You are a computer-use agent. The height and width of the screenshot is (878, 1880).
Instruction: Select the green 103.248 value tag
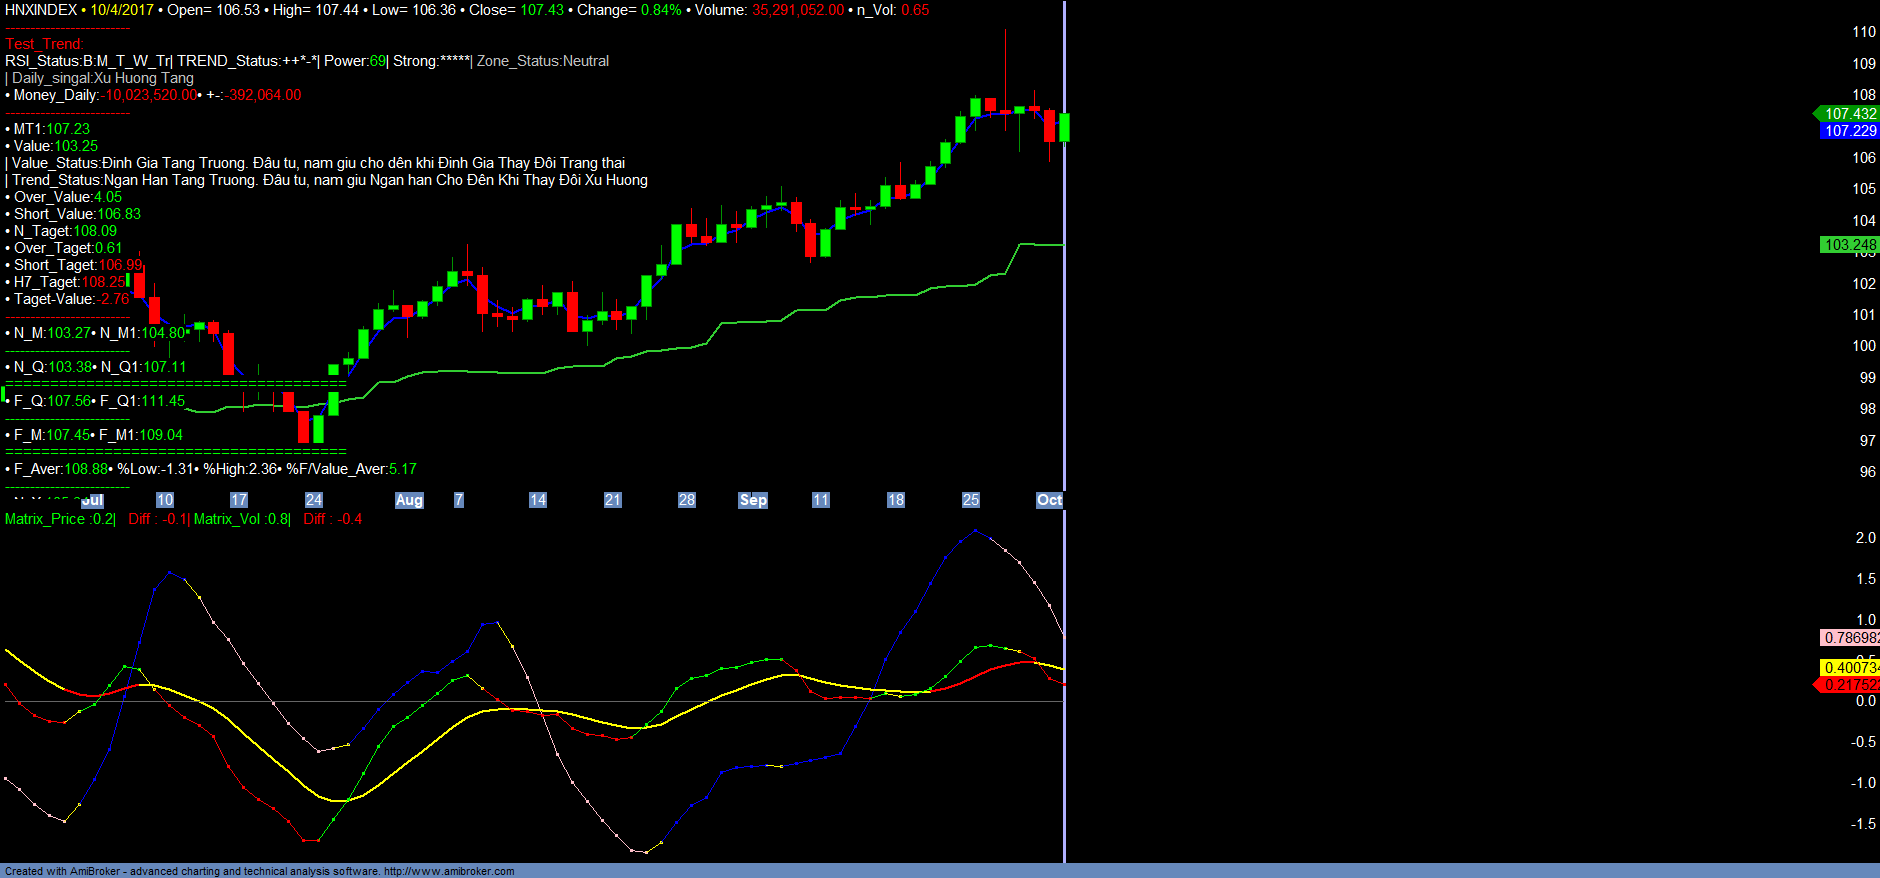(x=1849, y=245)
